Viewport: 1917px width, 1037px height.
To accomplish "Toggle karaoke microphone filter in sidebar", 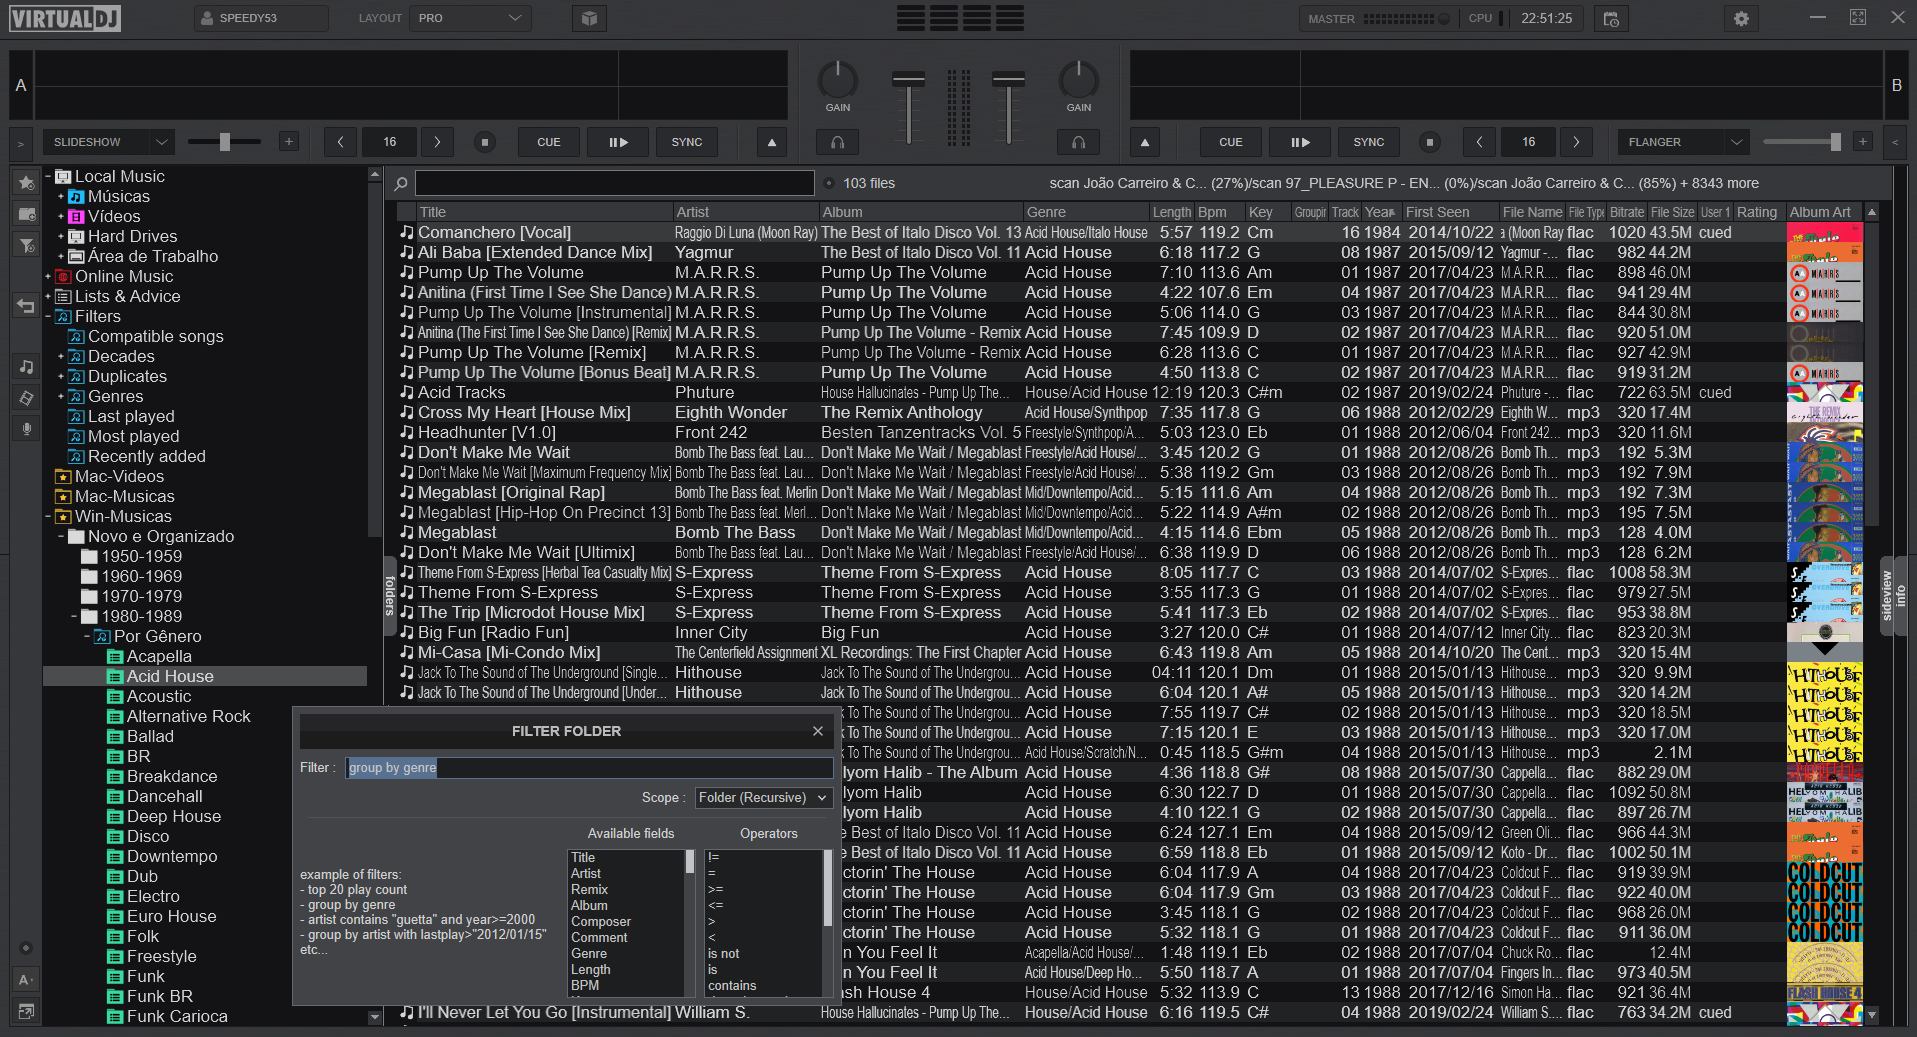I will click(26, 428).
